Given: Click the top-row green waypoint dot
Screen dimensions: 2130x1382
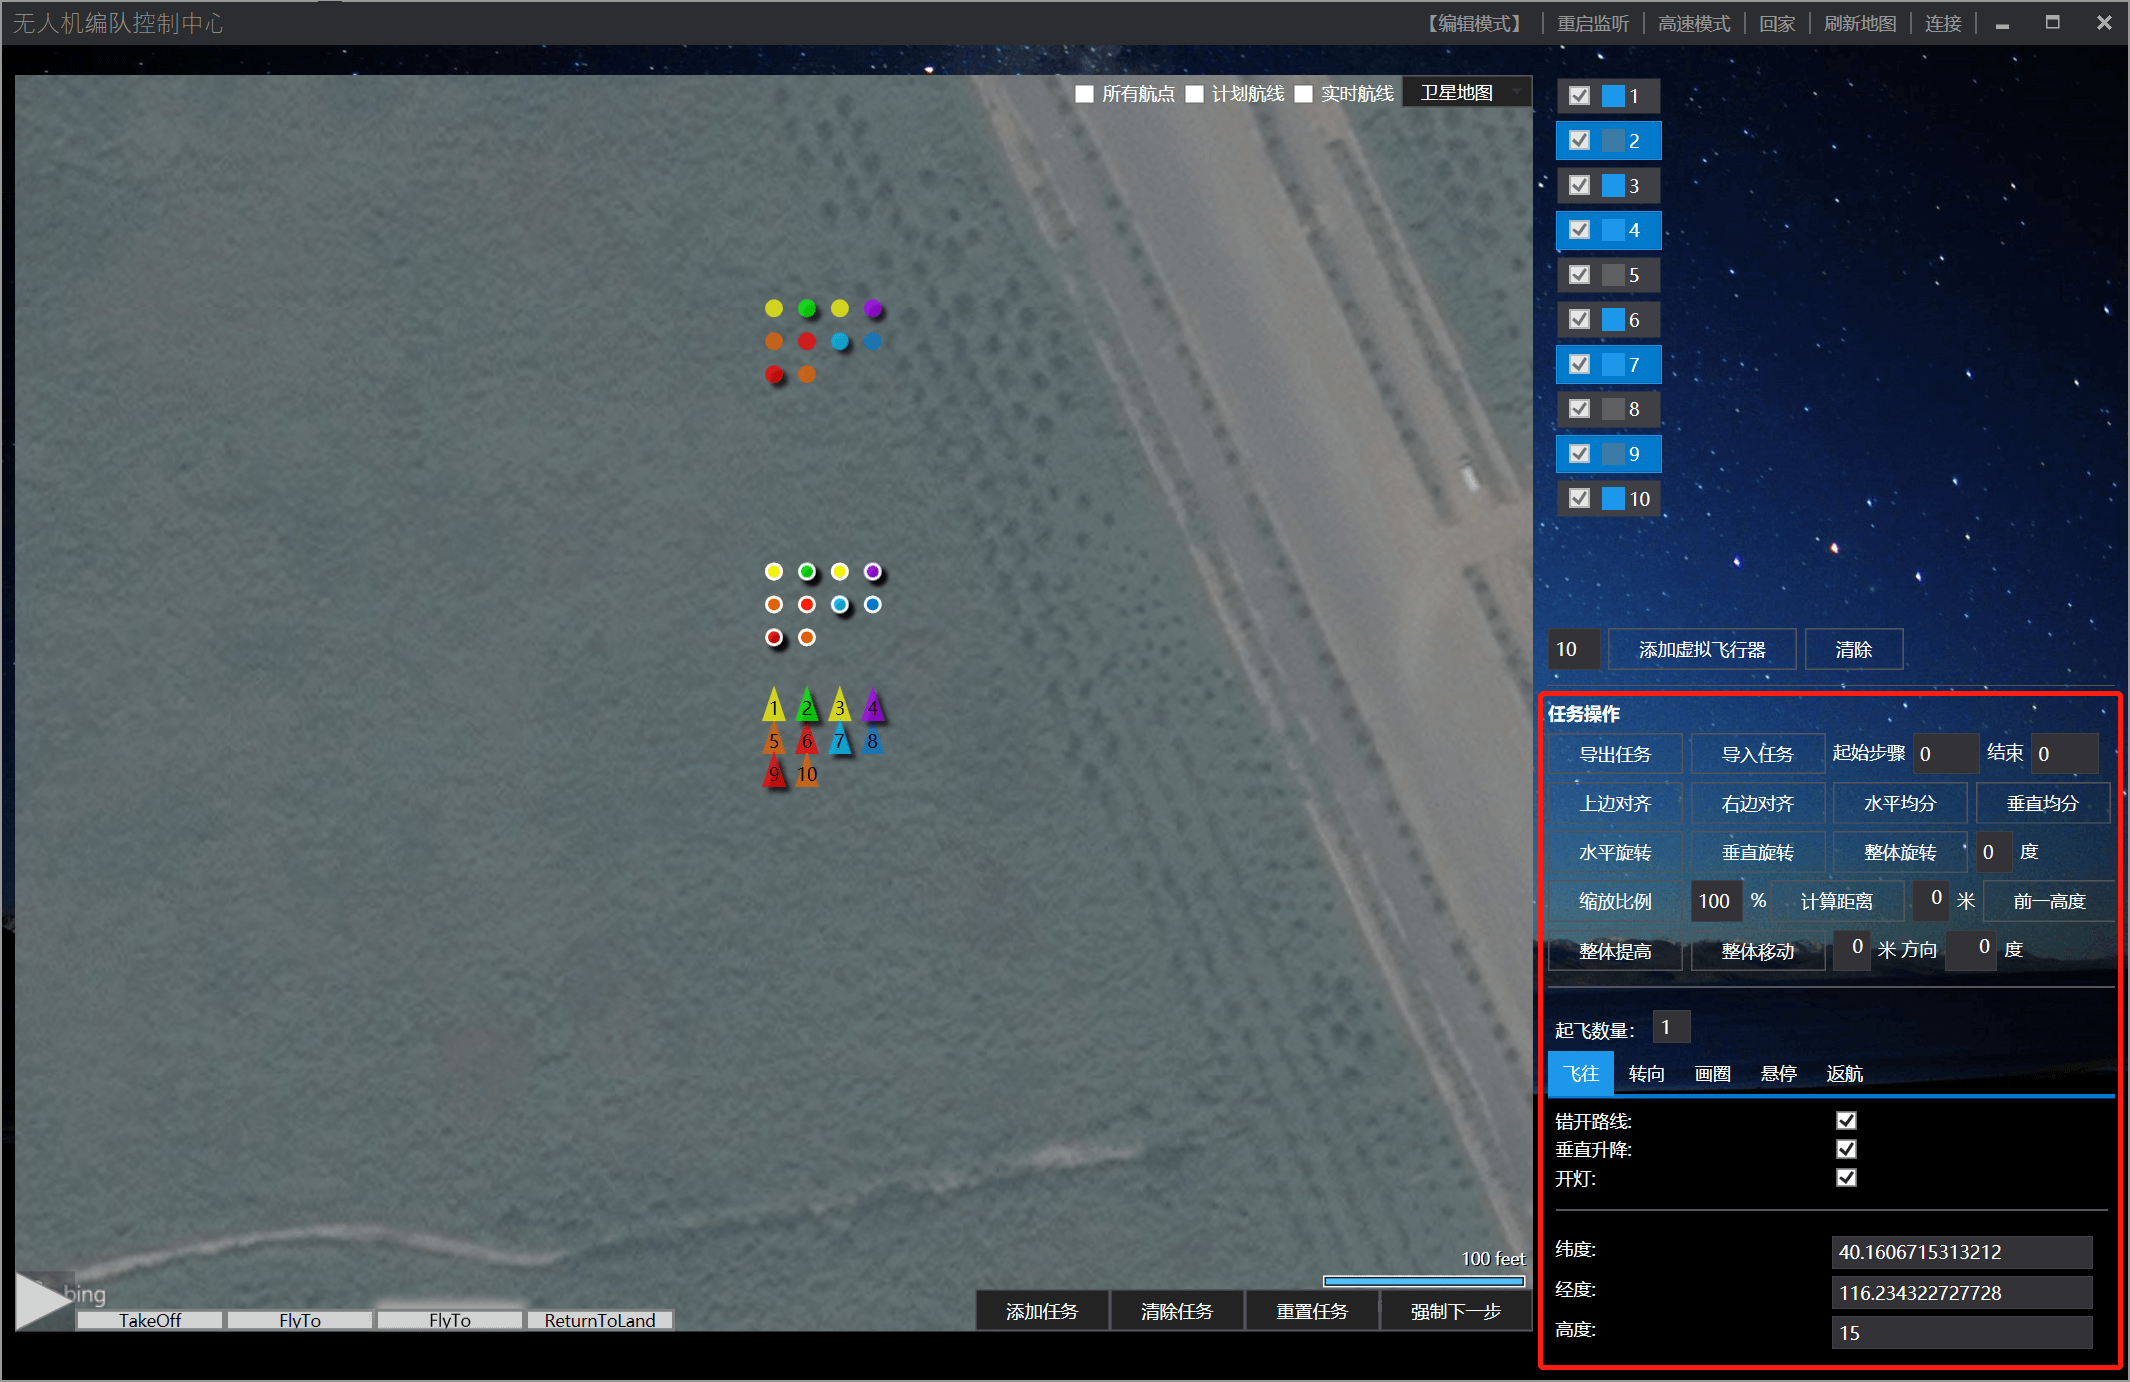Looking at the screenshot, I should tap(807, 308).
